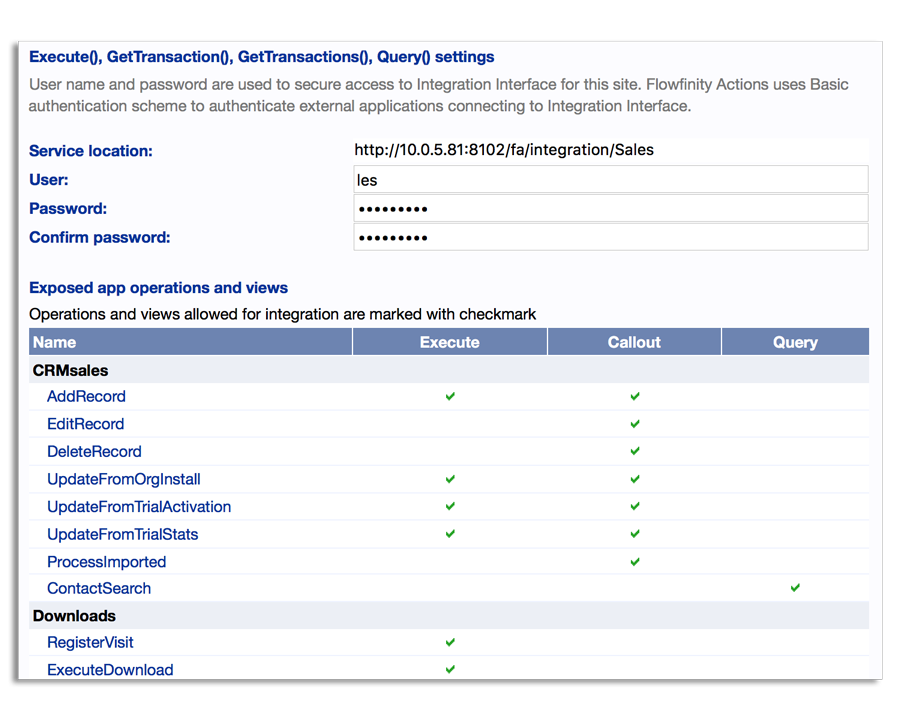Open the AddRecord operation link
Viewport: 900px width, 720px height.
(86, 397)
